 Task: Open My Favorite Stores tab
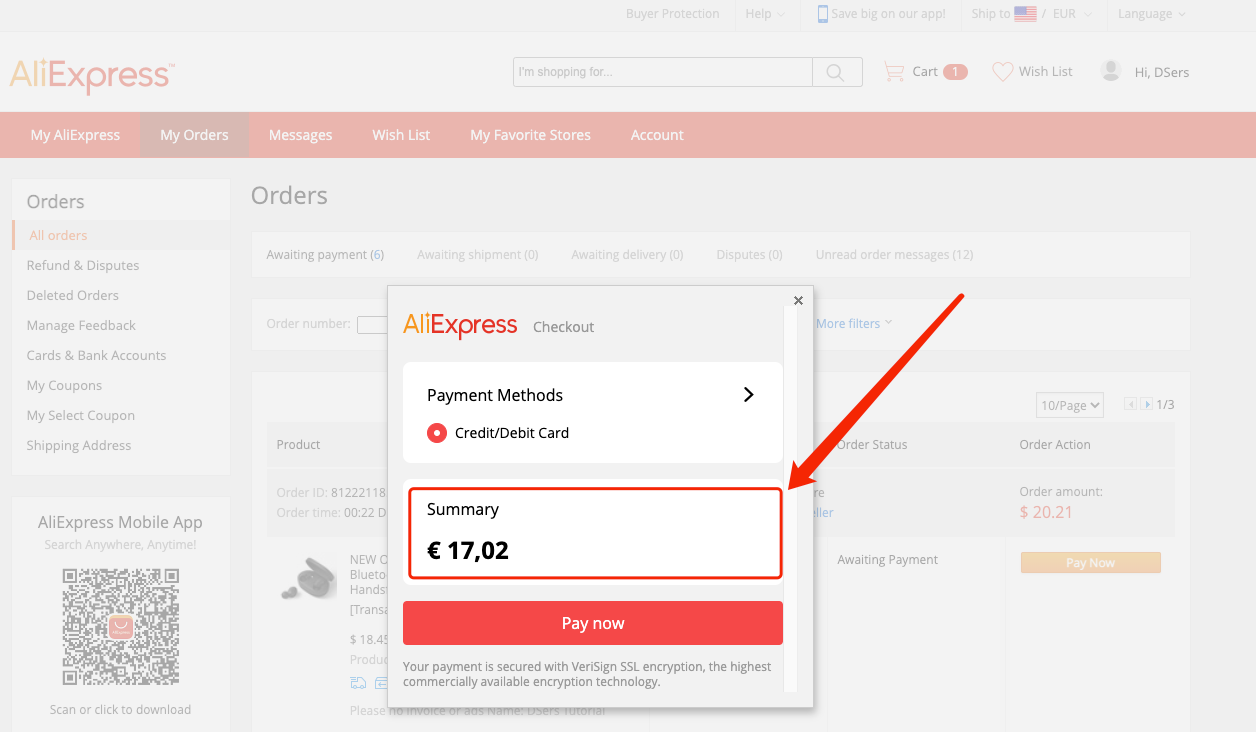click(531, 135)
